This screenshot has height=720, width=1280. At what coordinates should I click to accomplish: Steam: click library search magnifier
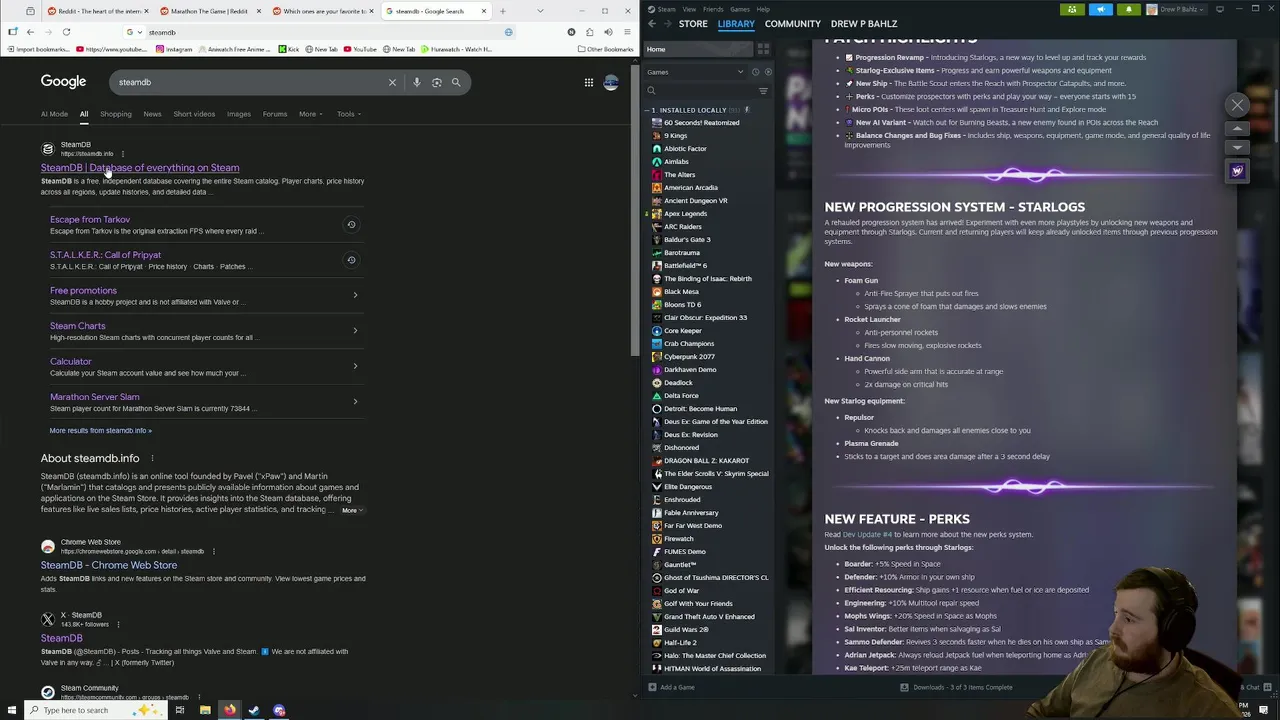click(651, 91)
